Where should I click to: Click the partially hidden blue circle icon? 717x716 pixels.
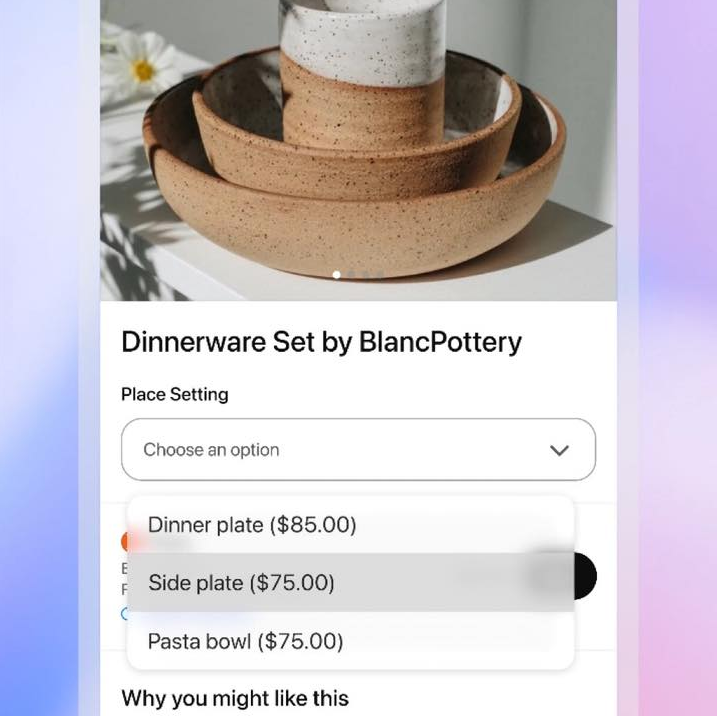click(123, 614)
